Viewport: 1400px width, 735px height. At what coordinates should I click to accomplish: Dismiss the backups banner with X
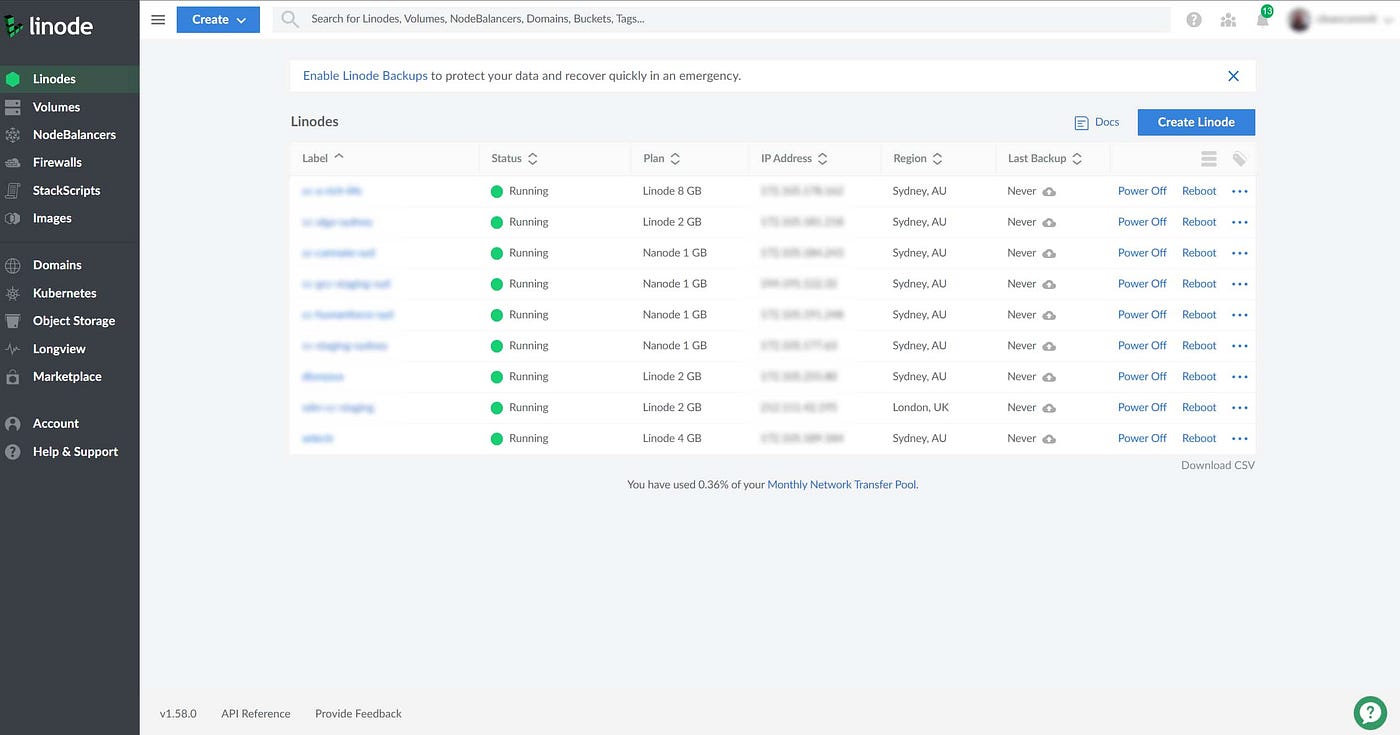pyautogui.click(x=1233, y=76)
